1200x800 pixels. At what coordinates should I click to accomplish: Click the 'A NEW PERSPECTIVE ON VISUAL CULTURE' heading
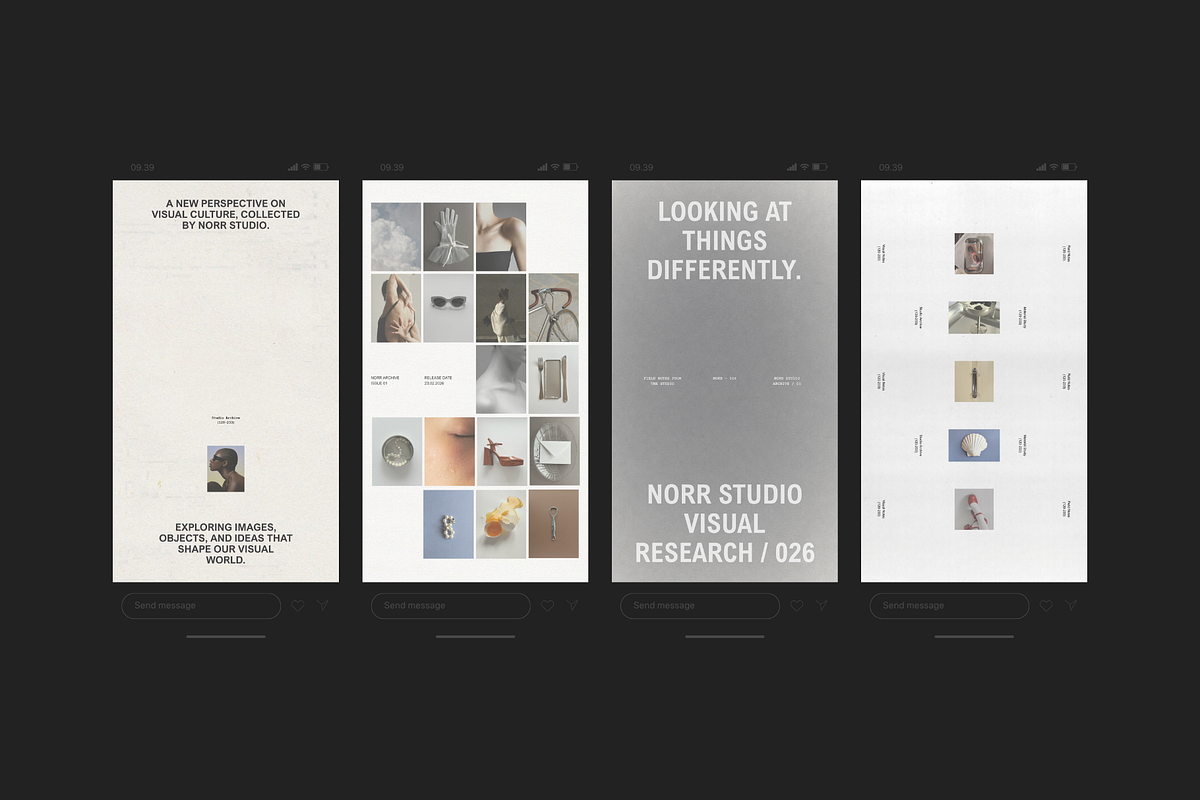point(226,215)
